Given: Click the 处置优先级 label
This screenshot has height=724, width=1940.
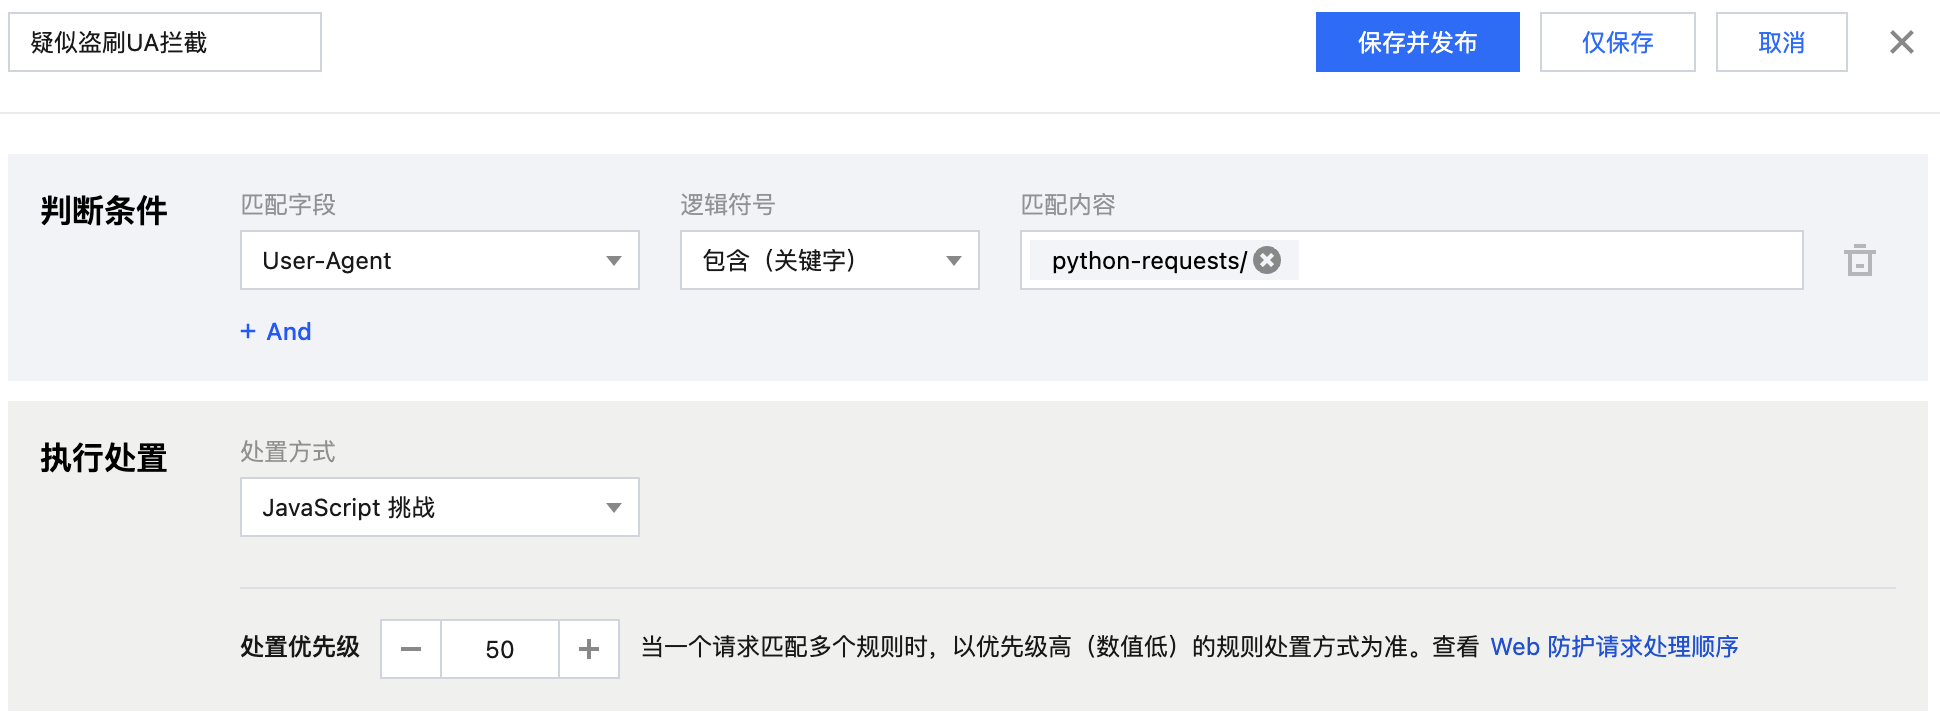Looking at the screenshot, I should (x=300, y=647).
